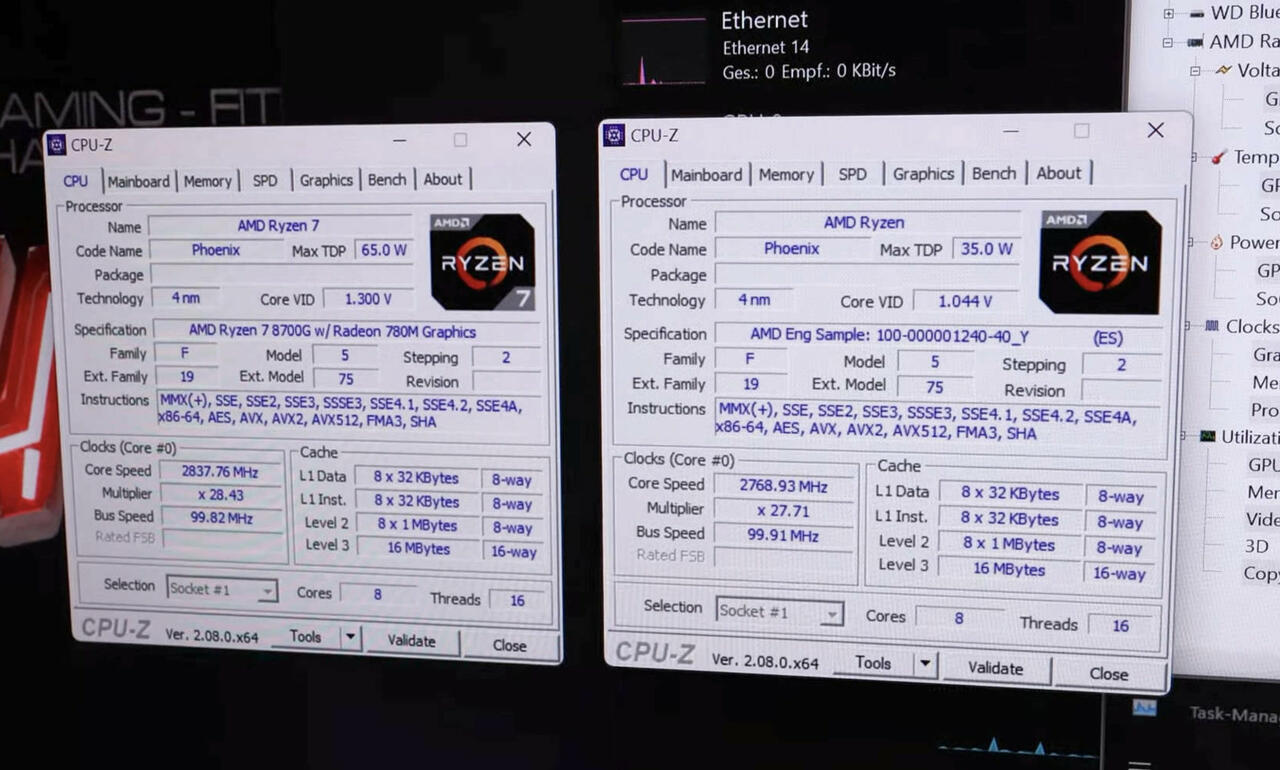The image size is (1280, 770).
Task: Click Ryzen logo in right CPU-Z window
Action: (x=1100, y=262)
